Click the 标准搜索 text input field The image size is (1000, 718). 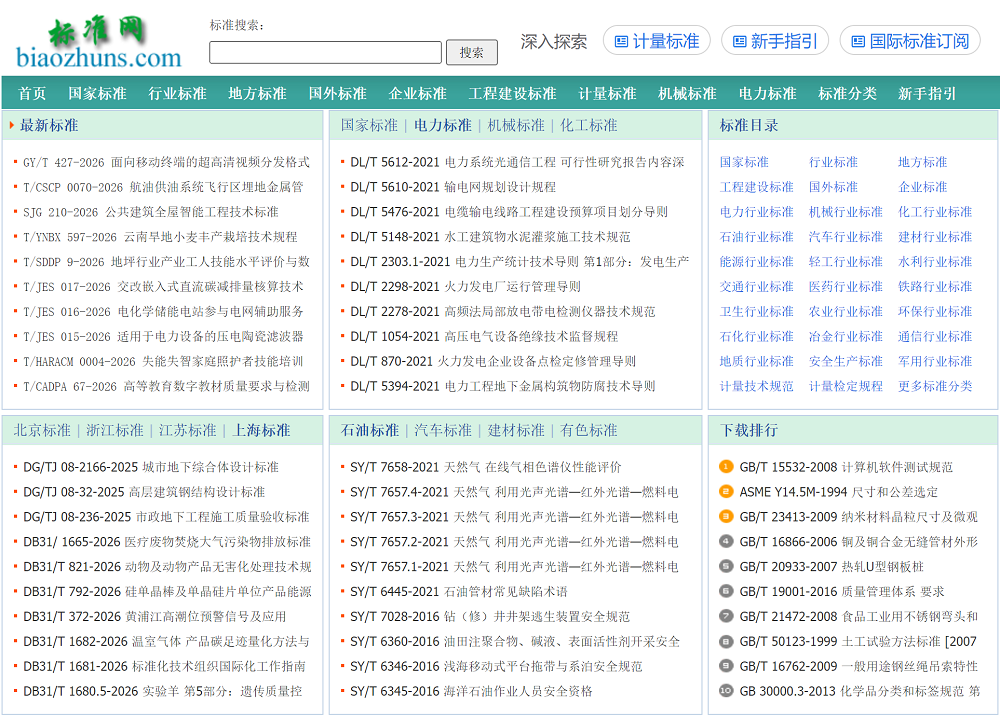325,53
